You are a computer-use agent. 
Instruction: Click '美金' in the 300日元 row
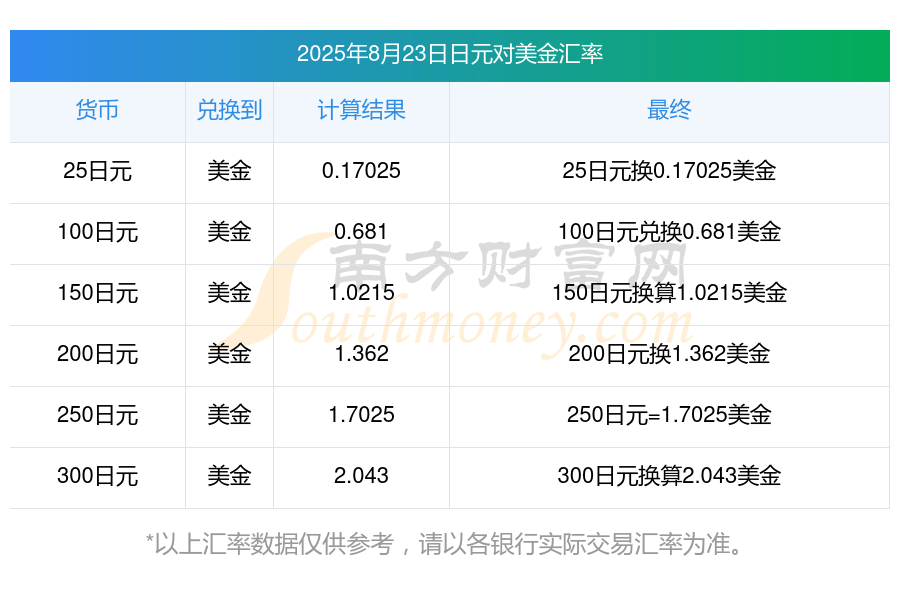tap(229, 476)
